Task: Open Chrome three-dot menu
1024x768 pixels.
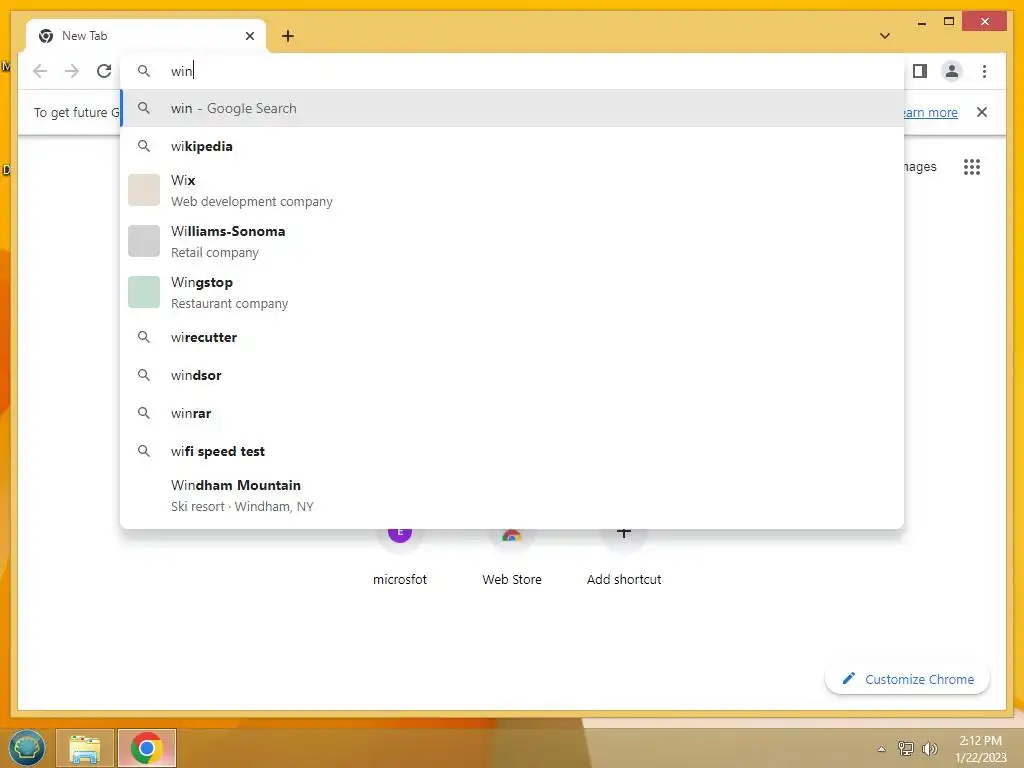Action: (x=984, y=71)
